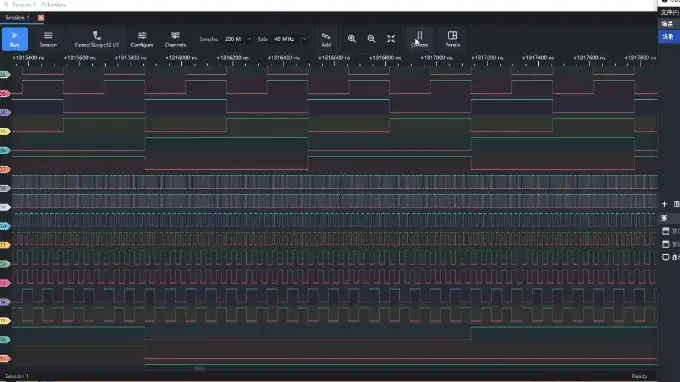Image resolution: width=680 pixels, height=382 pixels.
Task: Click the +1816600 ns ruler label
Action: [x=334, y=58]
